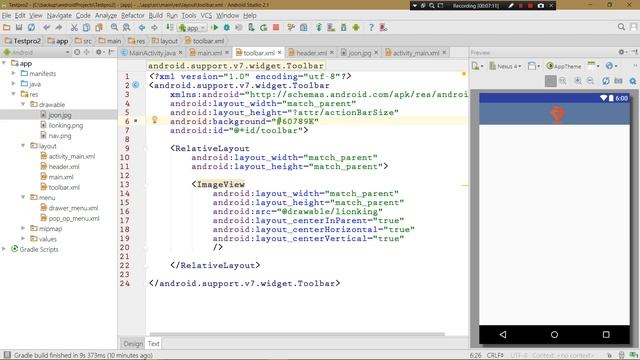640x360 pixels.
Task: Start debugging with the bug icon
Action: point(227,28)
